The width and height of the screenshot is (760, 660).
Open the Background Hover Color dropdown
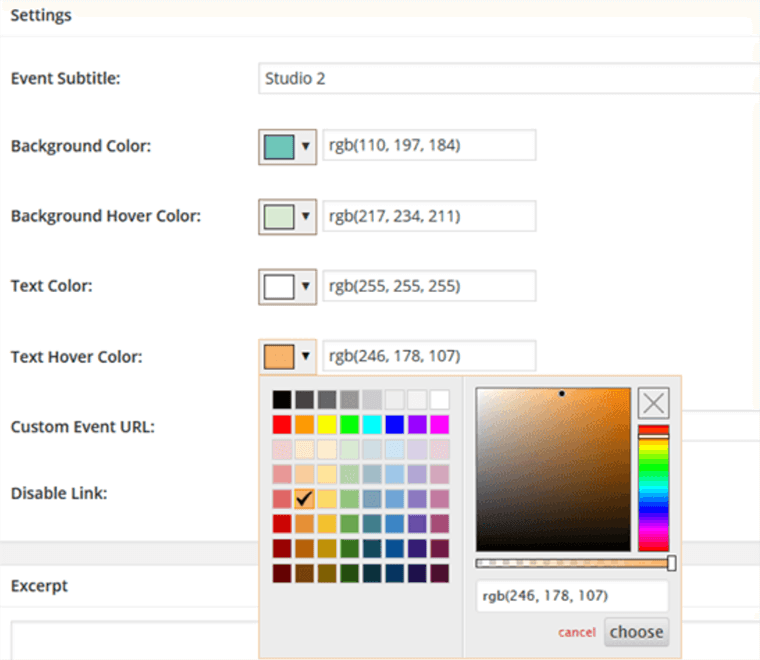coord(288,216)
